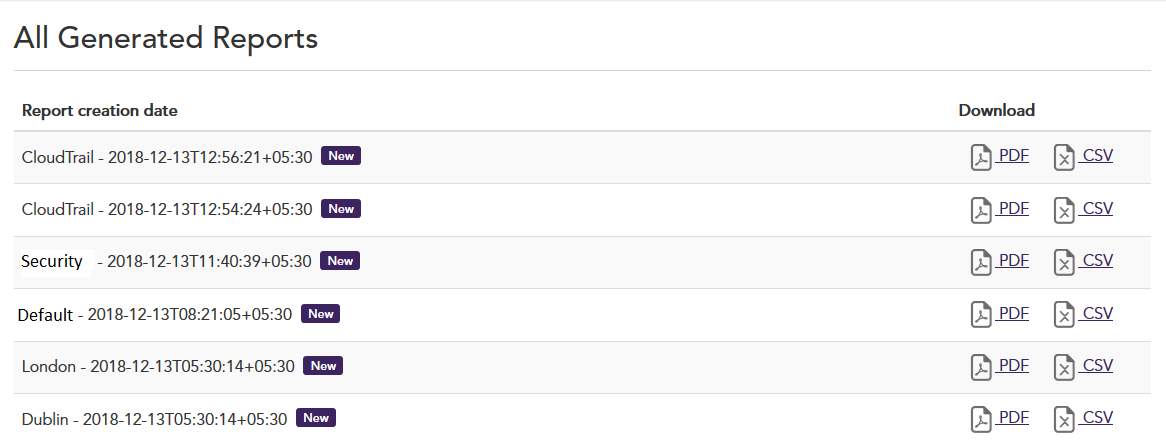Click CSV icon for CloudTrail 12:54:24 report
This screenshot has height=445, width=1166.
(x=1064, y=210)
